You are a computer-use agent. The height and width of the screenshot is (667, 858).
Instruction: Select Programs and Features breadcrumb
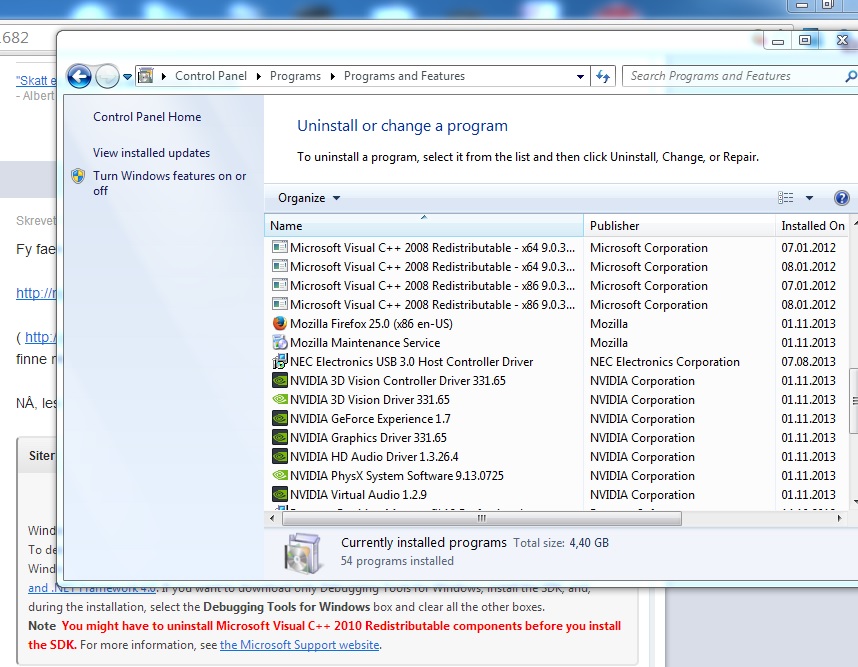[404, 76]
